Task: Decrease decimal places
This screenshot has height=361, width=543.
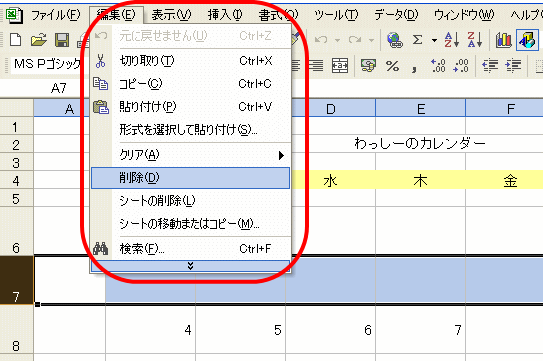Action: pos(461,65)
